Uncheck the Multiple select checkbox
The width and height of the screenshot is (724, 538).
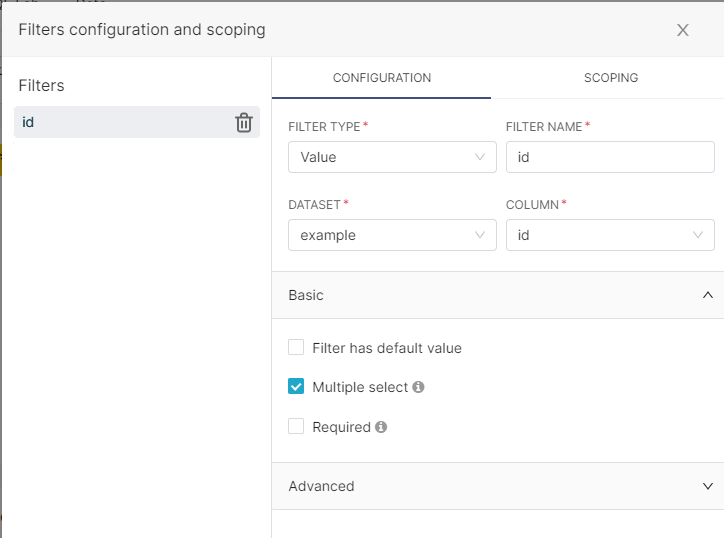tap(296, 387)
